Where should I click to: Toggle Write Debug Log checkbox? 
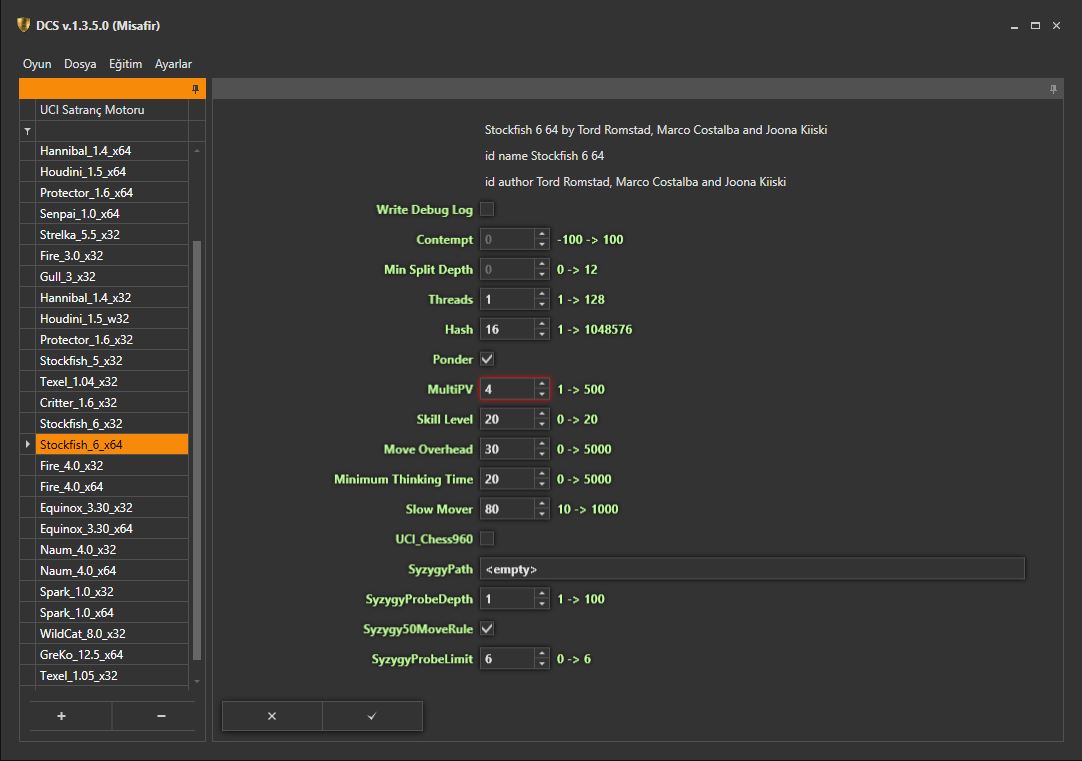tap(486, 209)
